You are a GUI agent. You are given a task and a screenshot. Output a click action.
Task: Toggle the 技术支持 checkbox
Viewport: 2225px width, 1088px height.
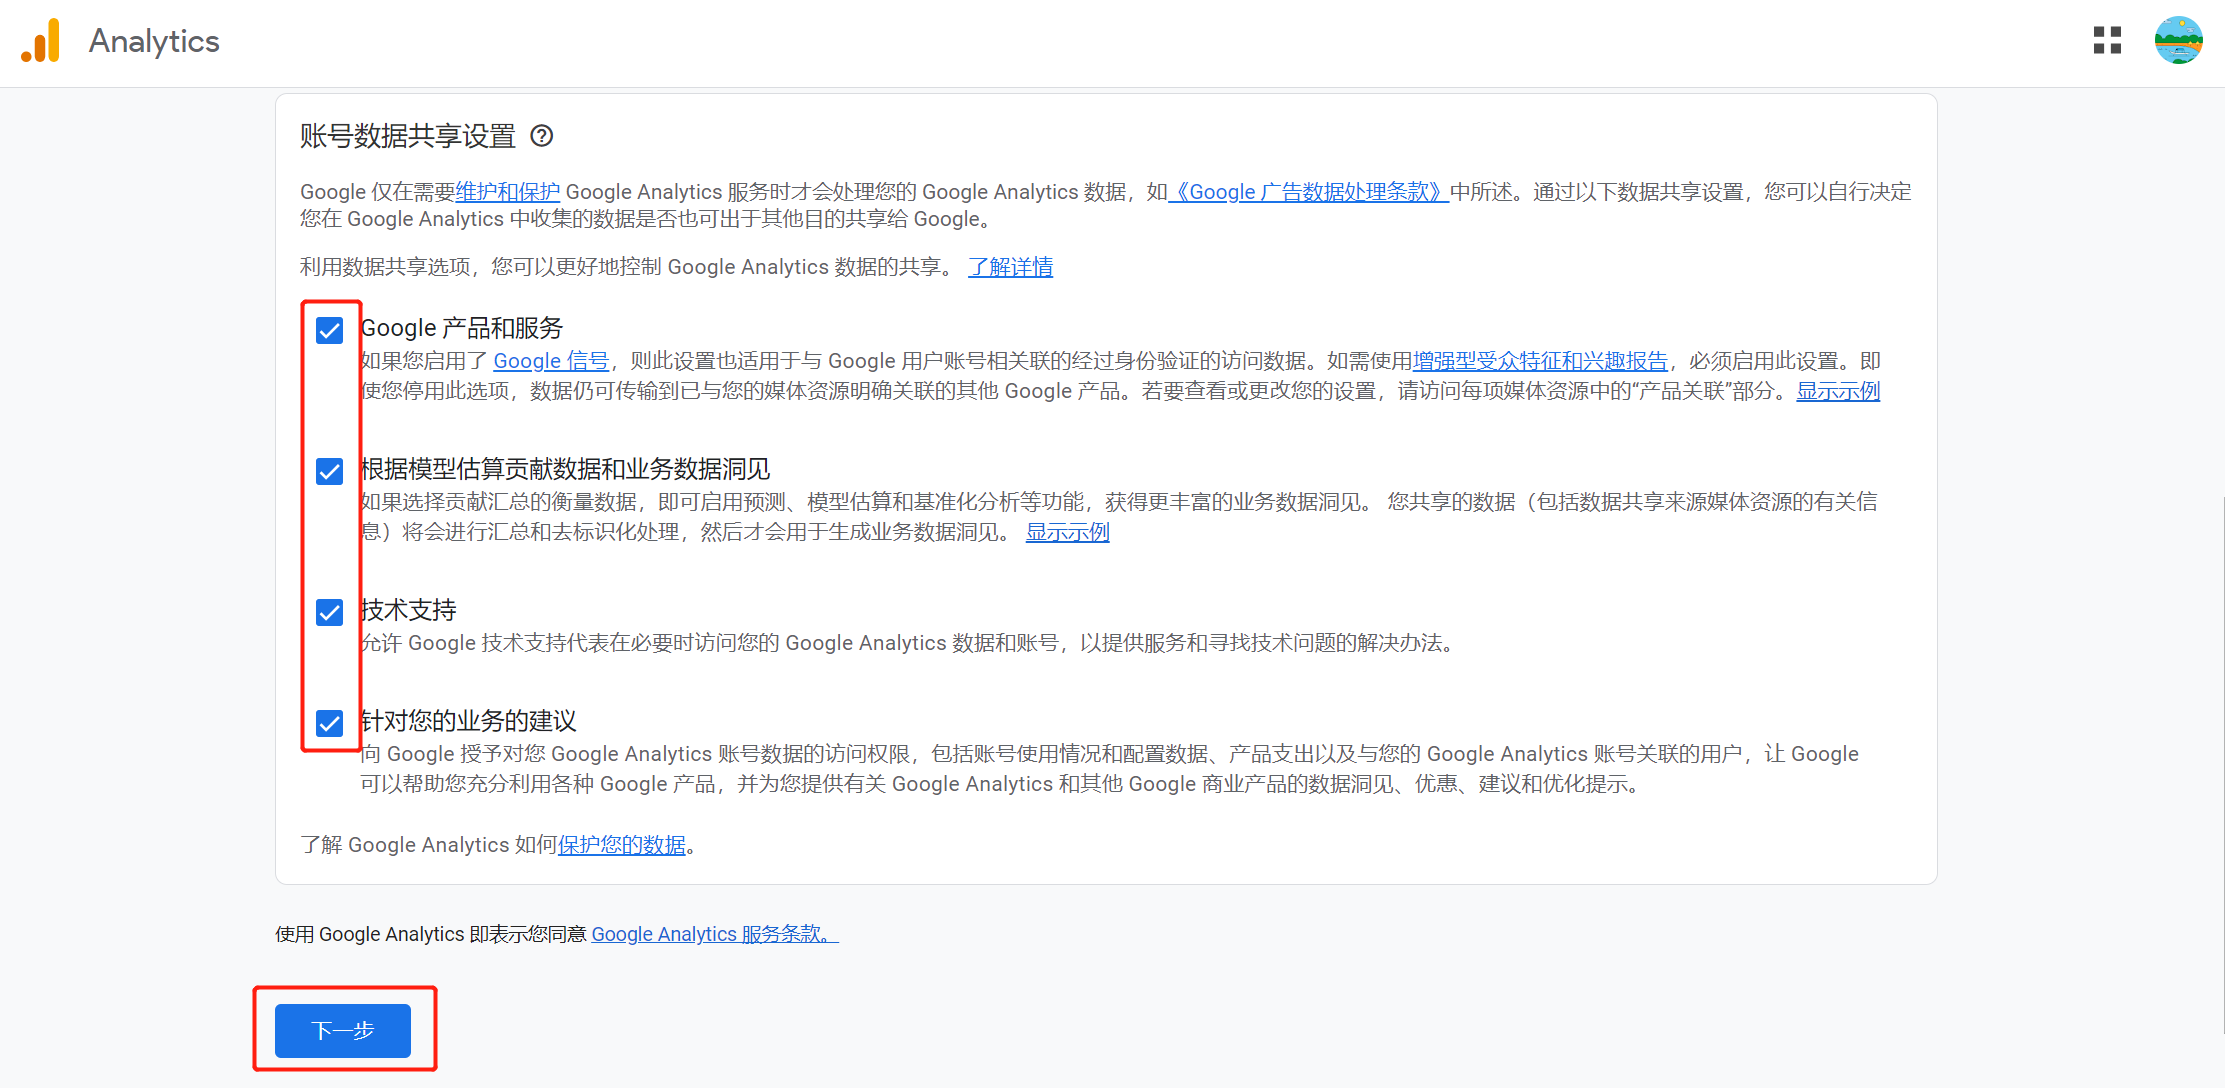pyautogui.click(x=329, y=612)
